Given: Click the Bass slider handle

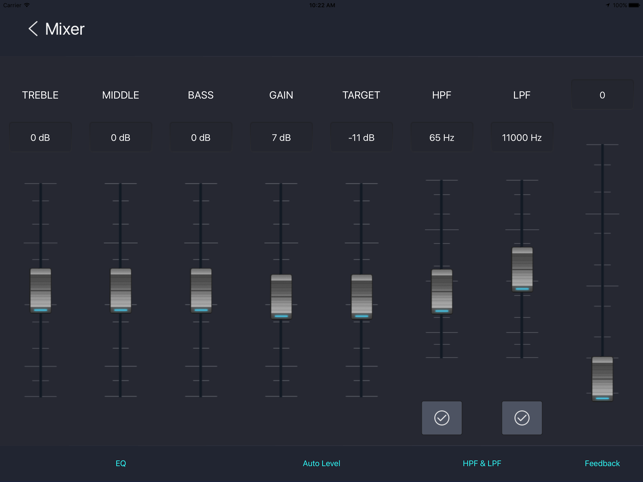Looking at the screenshot, I should pyautogui.click(x=201, y=290).
